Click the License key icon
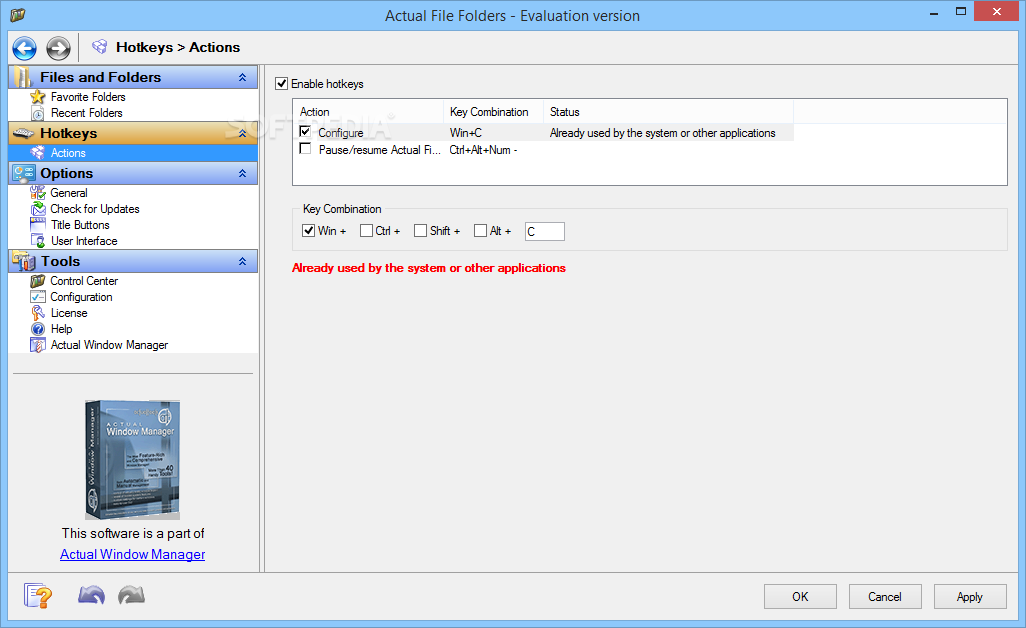Viewport: 1026px width, 628px height. (x=38, y=313)
